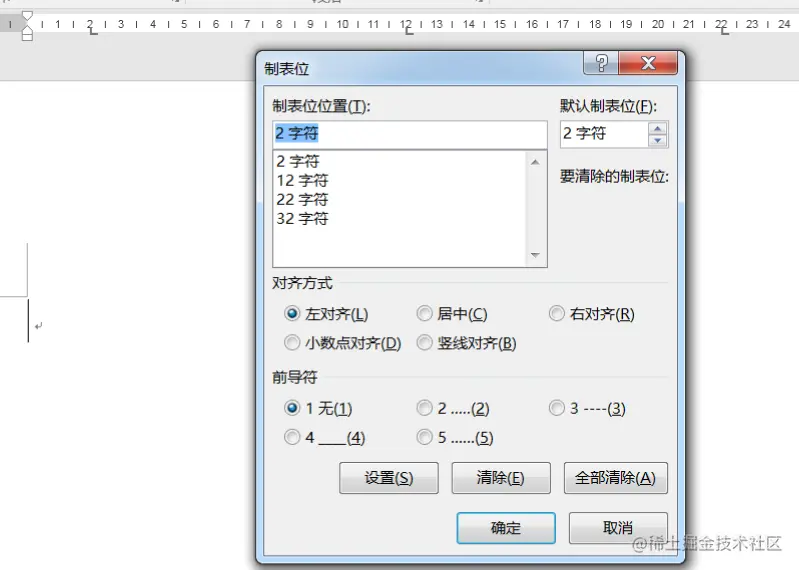Screen dimensions: 799x570
Task: Increase the default tab stop with up spinner
Action: [x=658, y=128]
